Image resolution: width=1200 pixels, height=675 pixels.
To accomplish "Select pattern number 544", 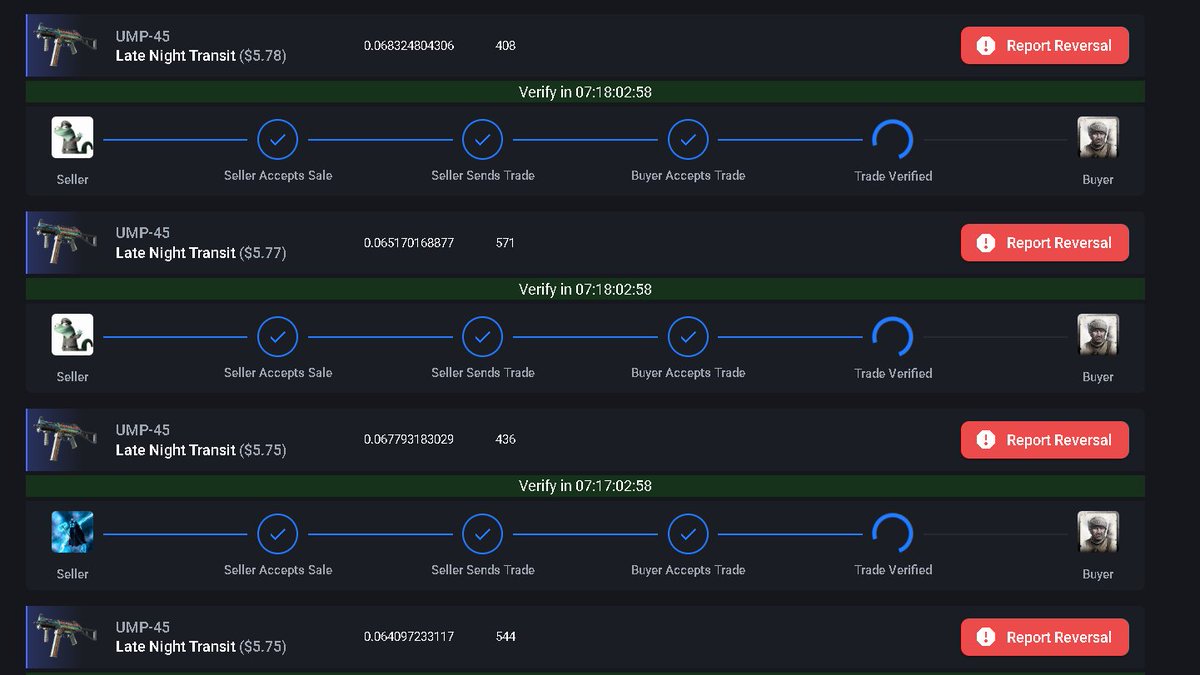I will (x=505, y=637).
